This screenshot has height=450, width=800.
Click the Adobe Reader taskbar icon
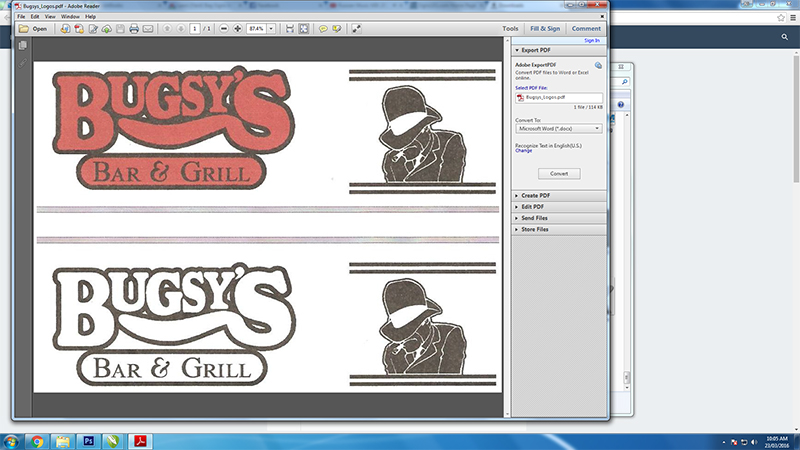click(x=141, y=441)
